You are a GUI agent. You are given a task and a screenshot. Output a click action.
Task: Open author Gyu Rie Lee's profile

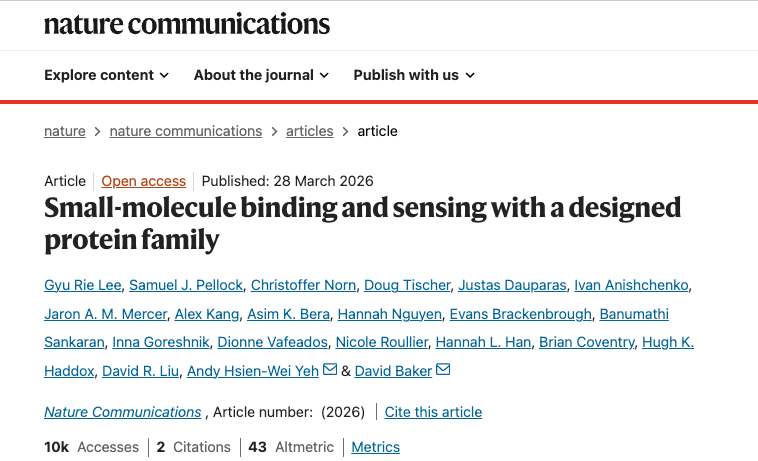[83, 285]
